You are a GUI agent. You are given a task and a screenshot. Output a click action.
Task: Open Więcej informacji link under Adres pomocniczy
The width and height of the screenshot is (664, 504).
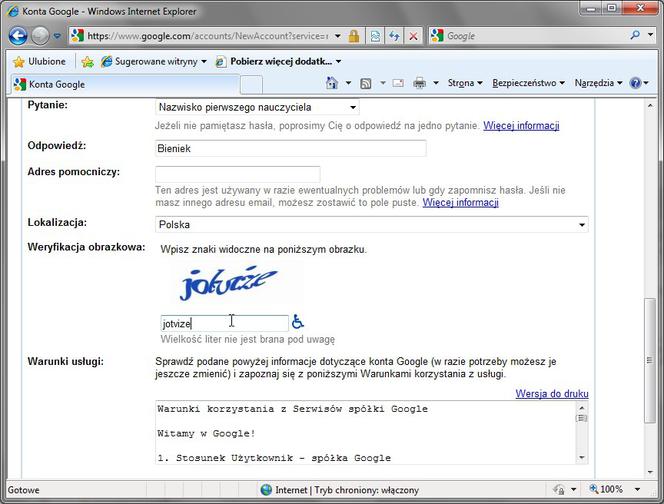[460, 203]
